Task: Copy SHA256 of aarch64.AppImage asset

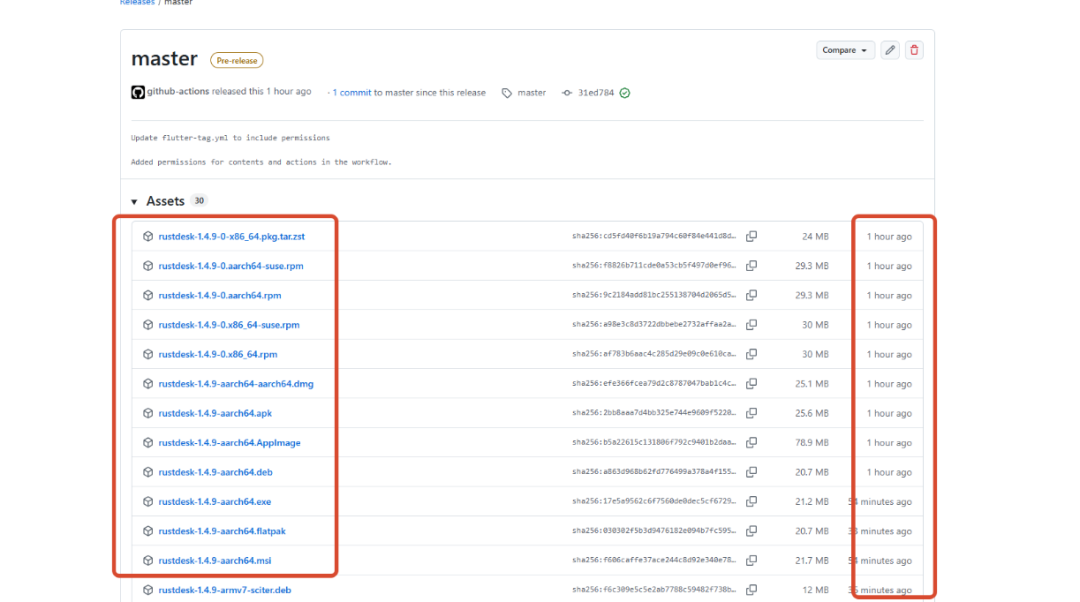Action: 751,443
